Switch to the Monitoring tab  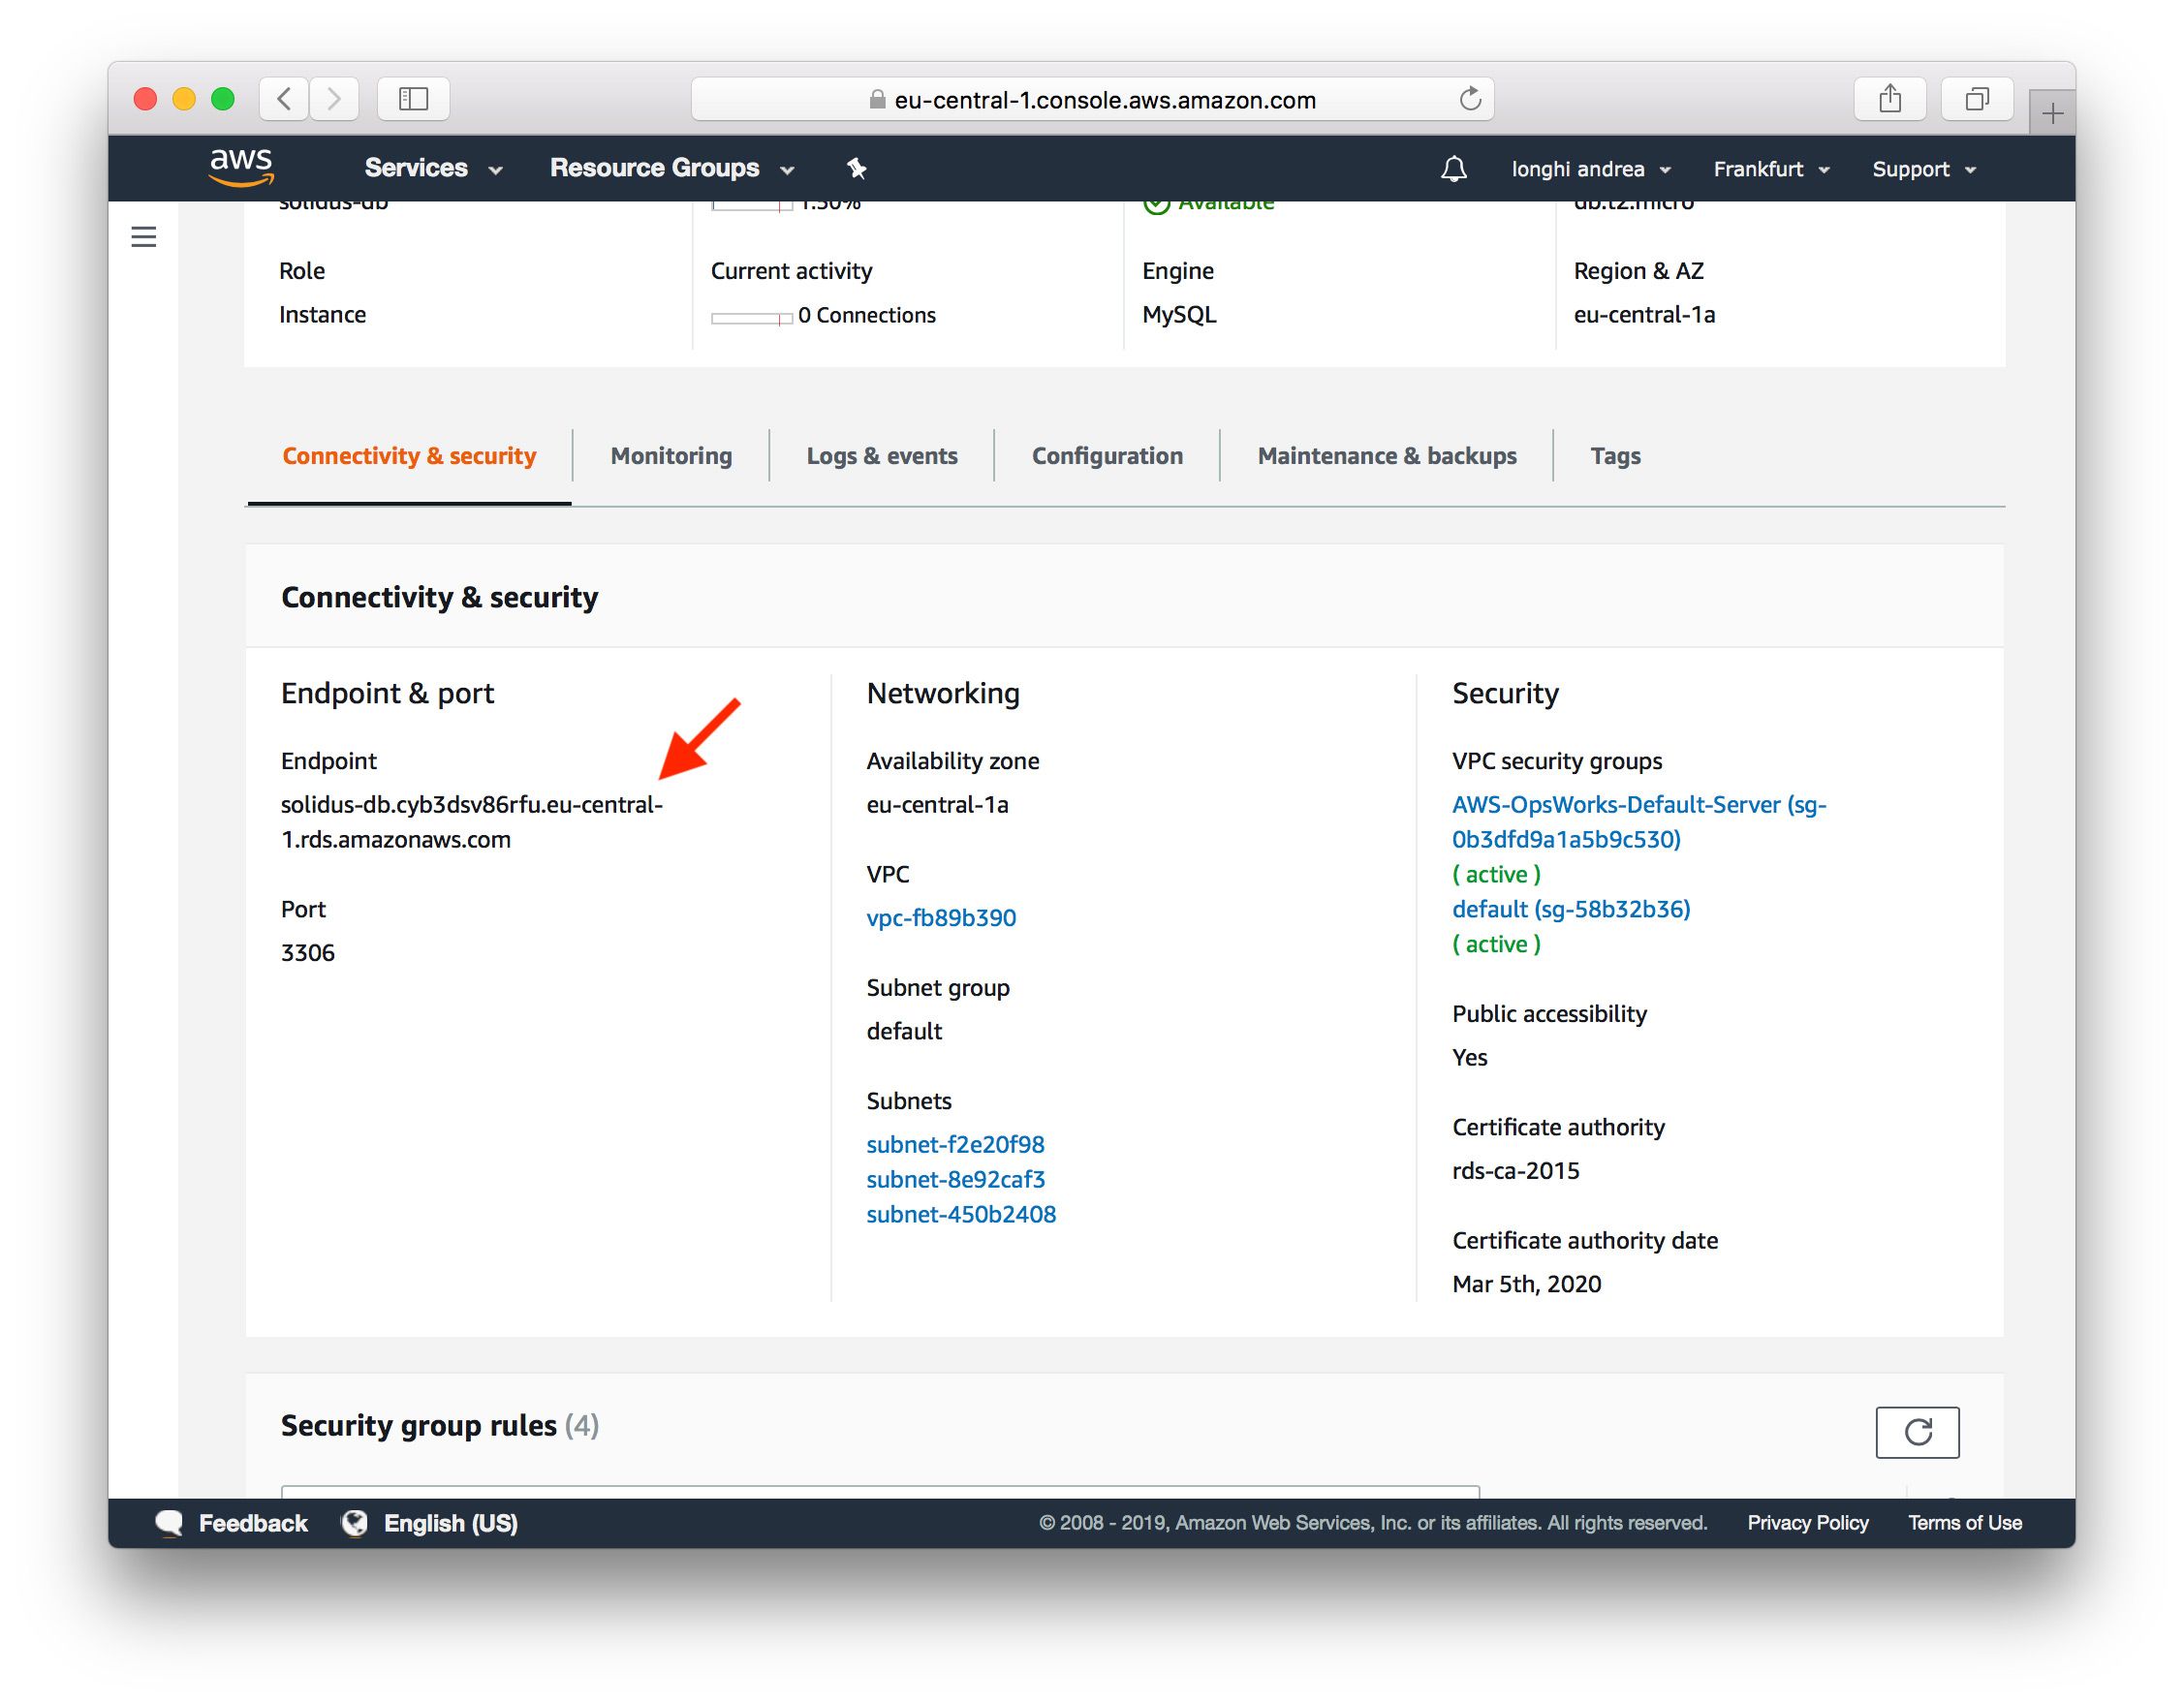pyautogui.click(x=671, y=456)
